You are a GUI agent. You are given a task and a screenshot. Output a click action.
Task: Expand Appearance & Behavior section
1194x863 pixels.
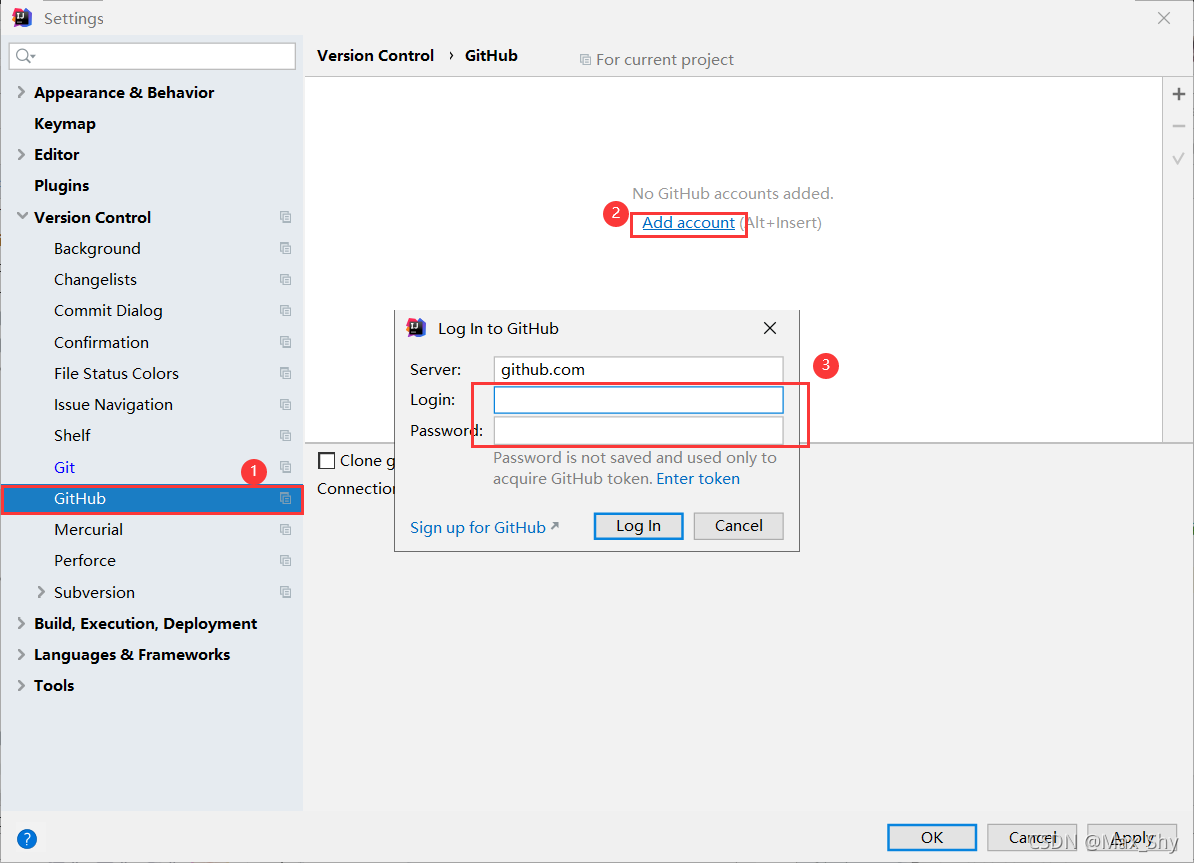(x=21, y=92)
